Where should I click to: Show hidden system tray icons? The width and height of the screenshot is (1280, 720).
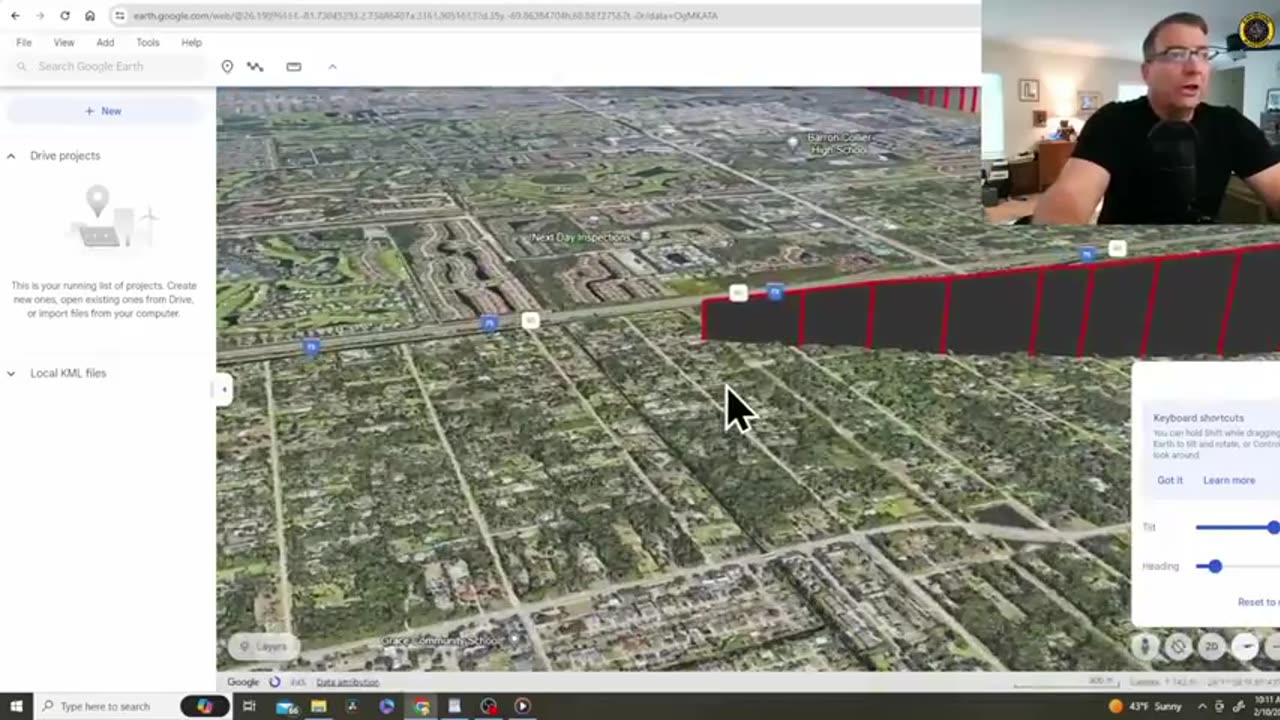tap(1202, 706)
